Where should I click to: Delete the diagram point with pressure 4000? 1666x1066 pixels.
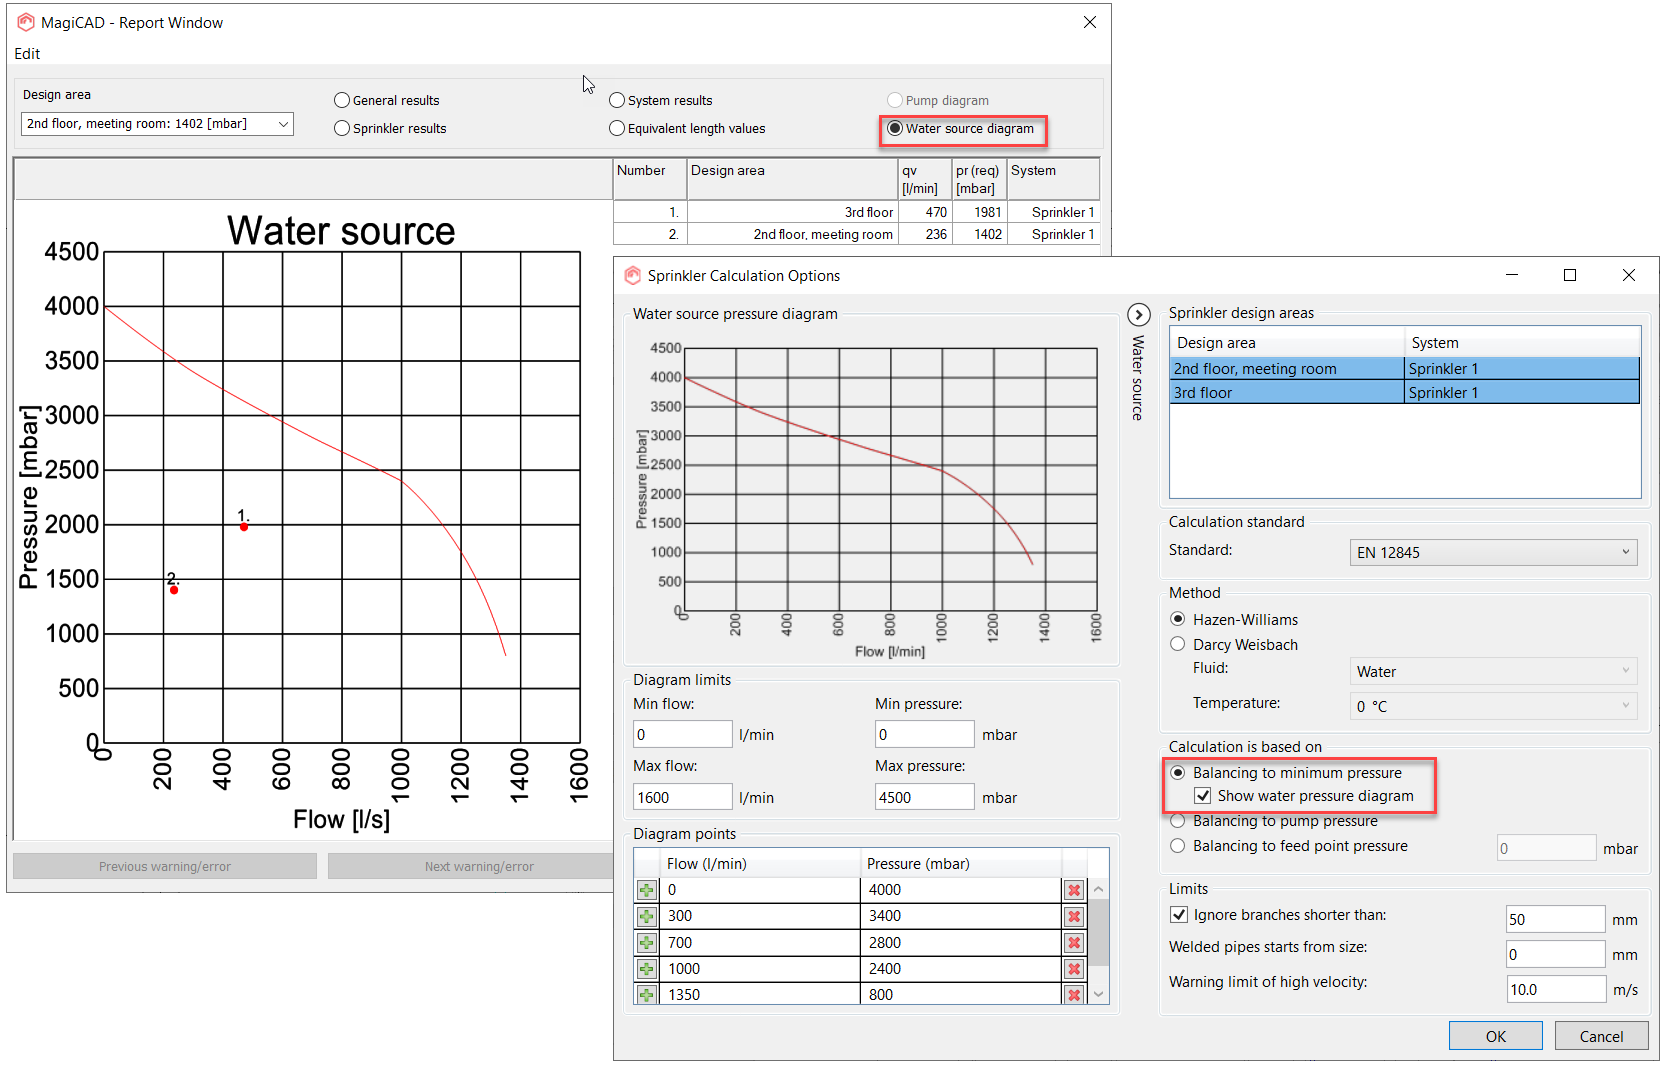[x=1074, y=890]
